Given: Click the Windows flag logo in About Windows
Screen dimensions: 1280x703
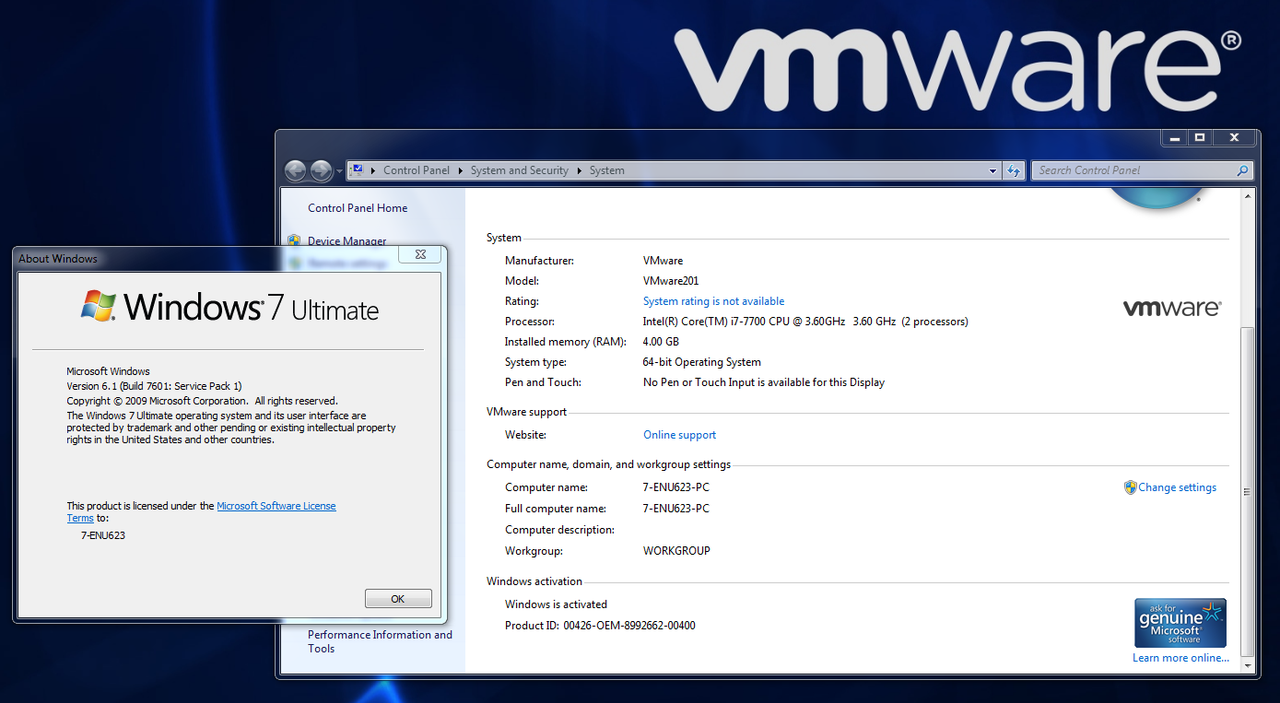Looking at the screenshot, I should pos(98,306).
